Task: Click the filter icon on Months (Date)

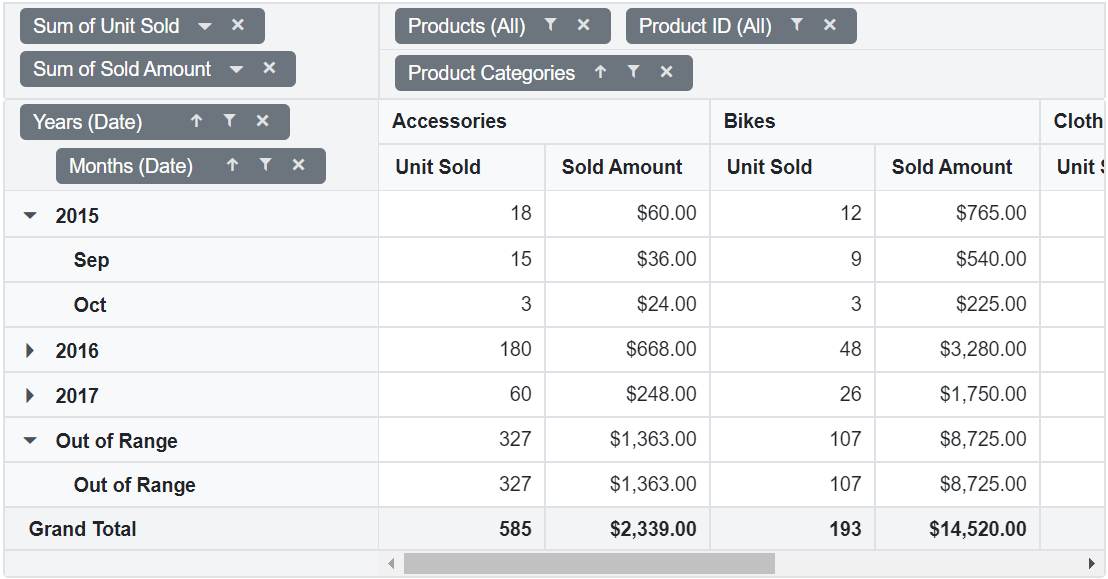Action: 264,166
